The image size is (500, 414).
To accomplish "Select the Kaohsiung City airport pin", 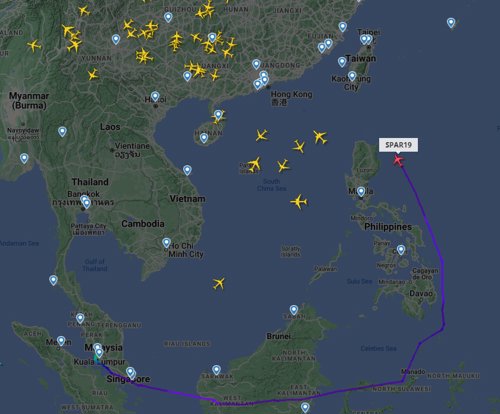I will coord(352,76).
